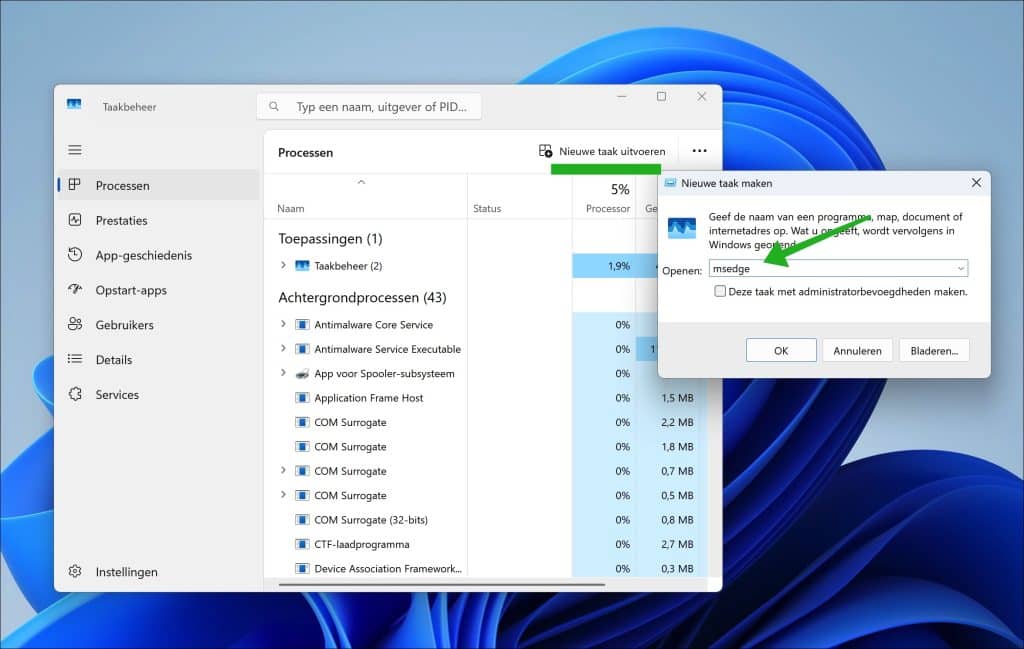Click the Taakbeheer (2) process icon
The image size is (1024, 649).
pyautogui.click(x=302, y=266)
